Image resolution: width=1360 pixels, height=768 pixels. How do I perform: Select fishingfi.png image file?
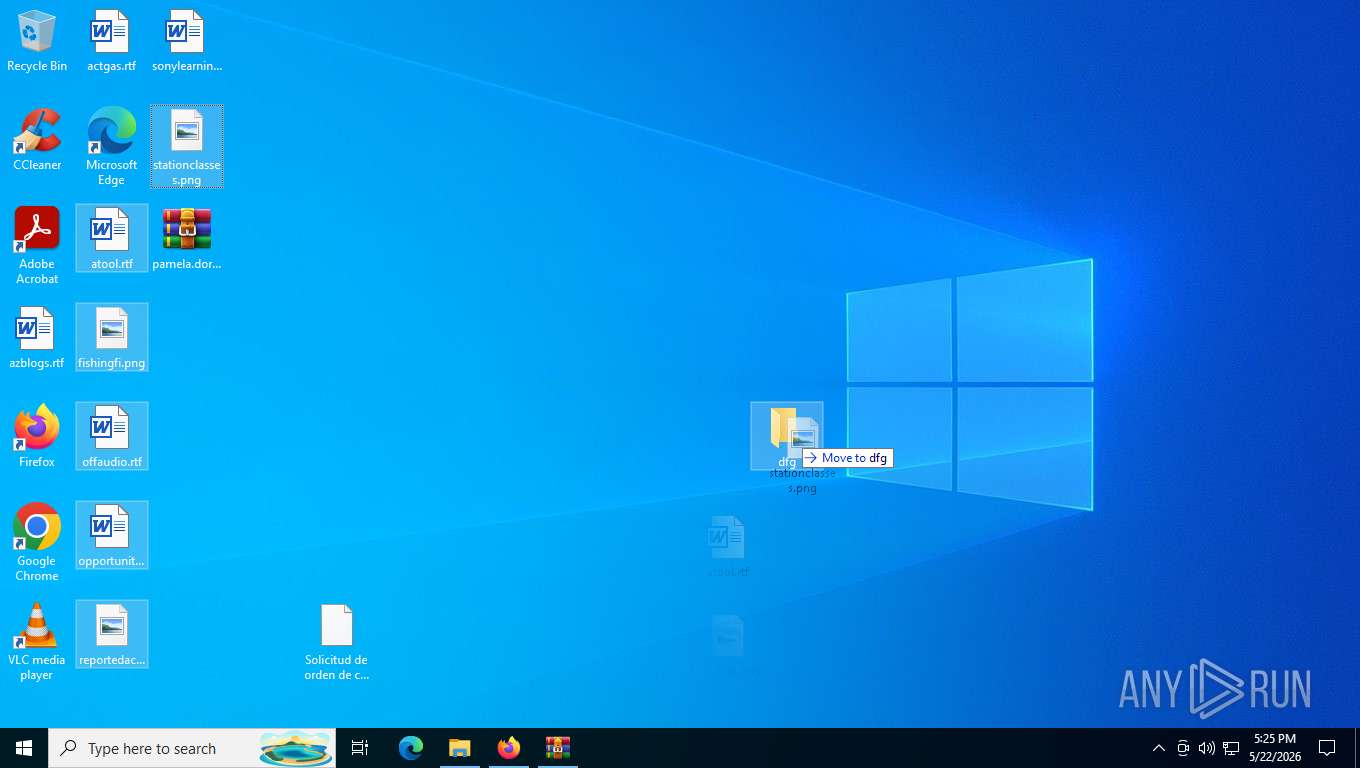(x=111, y=338)
